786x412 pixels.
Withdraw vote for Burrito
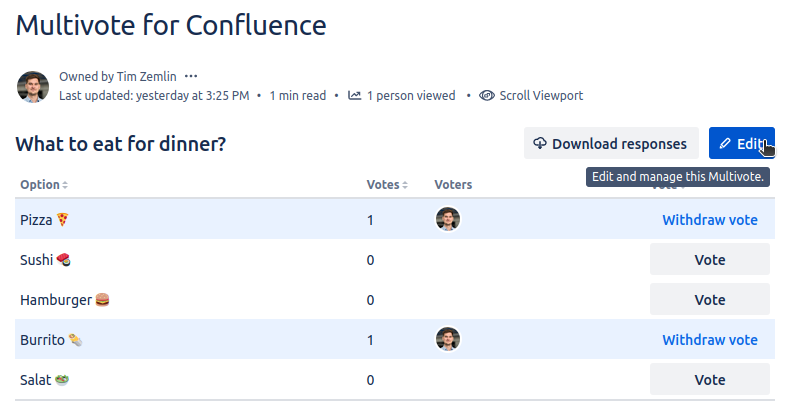pos(709,340)
